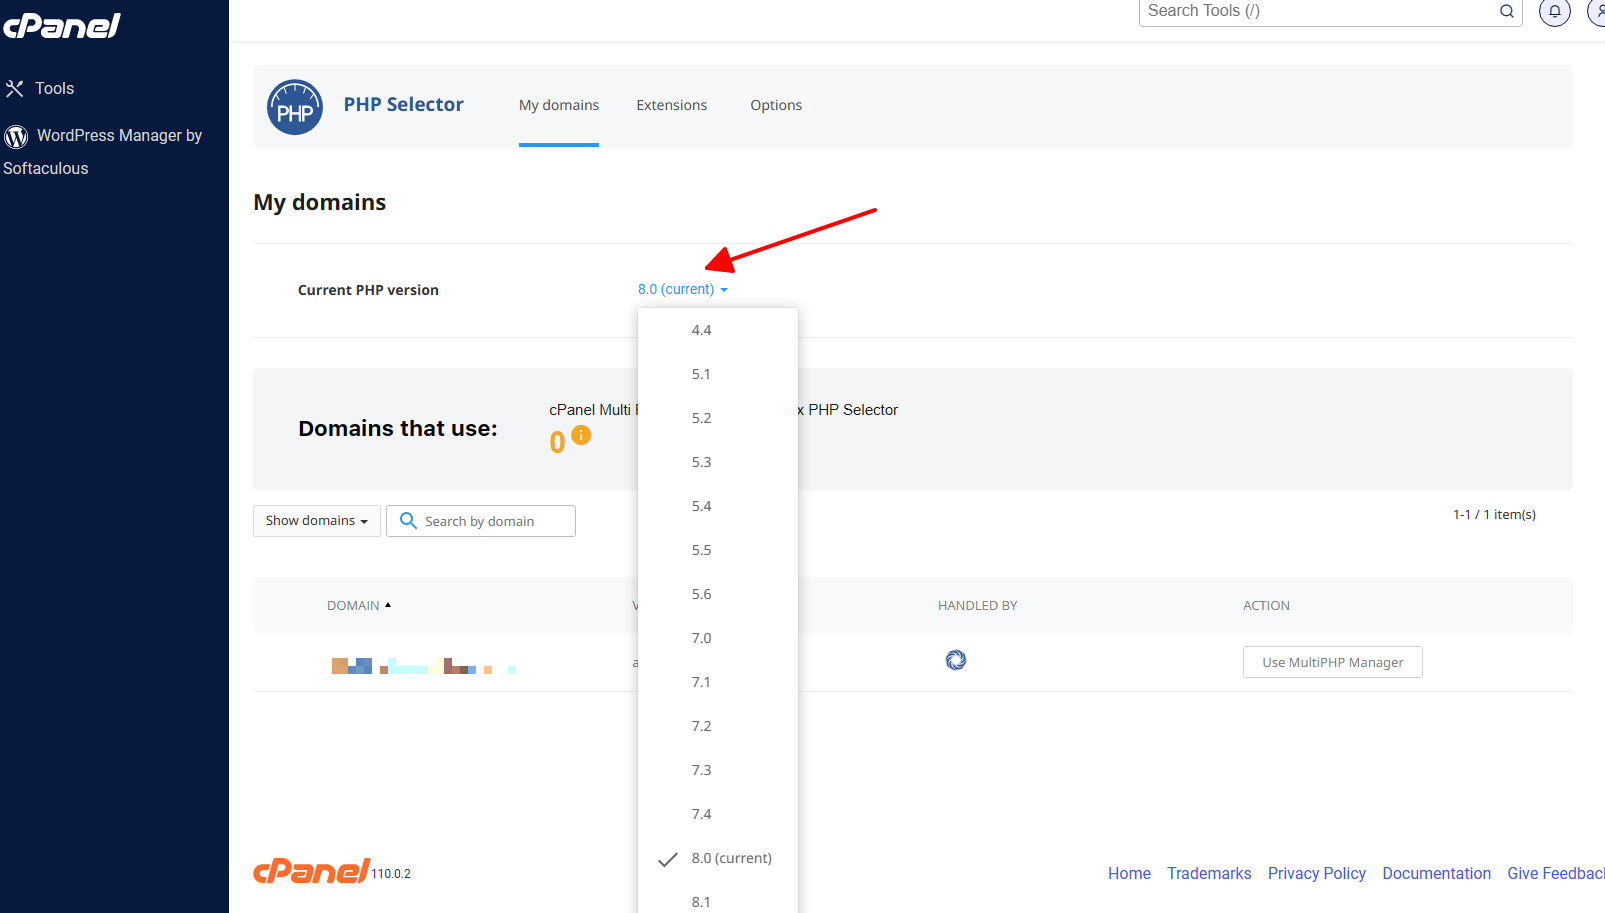Expand the current PHP version dropdown
Screen dimensions: 1605x913
pos(683,289)
